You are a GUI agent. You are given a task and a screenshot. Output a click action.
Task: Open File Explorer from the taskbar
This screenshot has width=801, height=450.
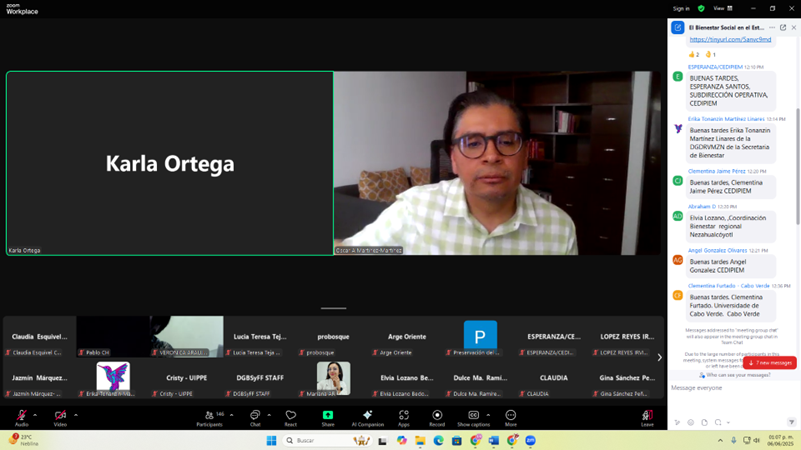pos(420,440)
